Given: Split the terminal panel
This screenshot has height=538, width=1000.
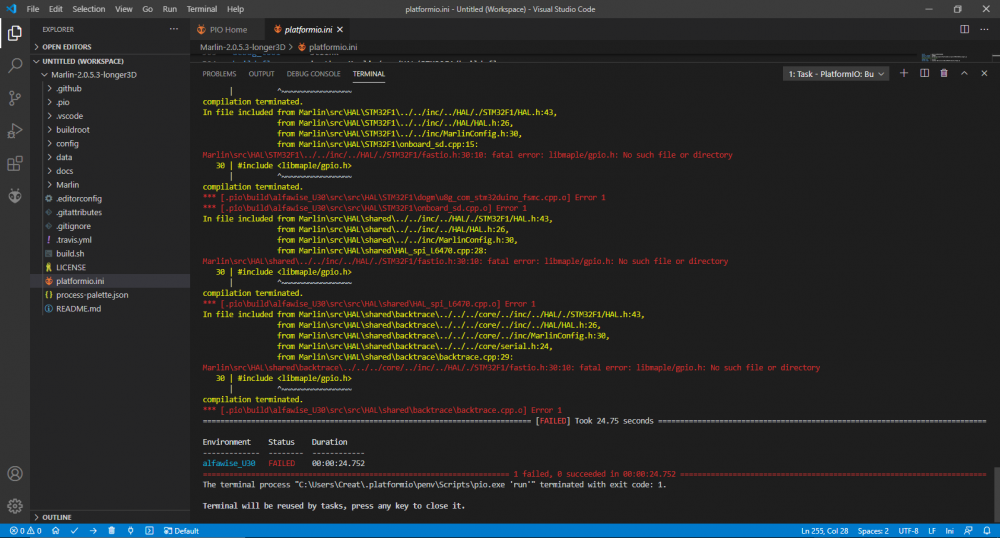Looking at the screenshot, I should coord(924,73).
